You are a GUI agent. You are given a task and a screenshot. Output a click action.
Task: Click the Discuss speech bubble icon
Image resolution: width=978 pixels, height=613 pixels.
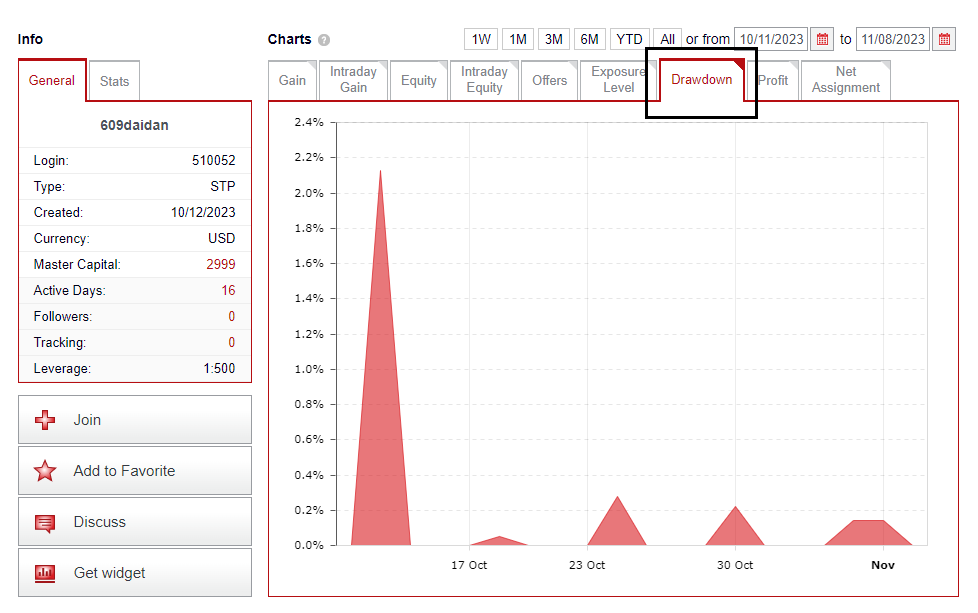pos(45,522)
